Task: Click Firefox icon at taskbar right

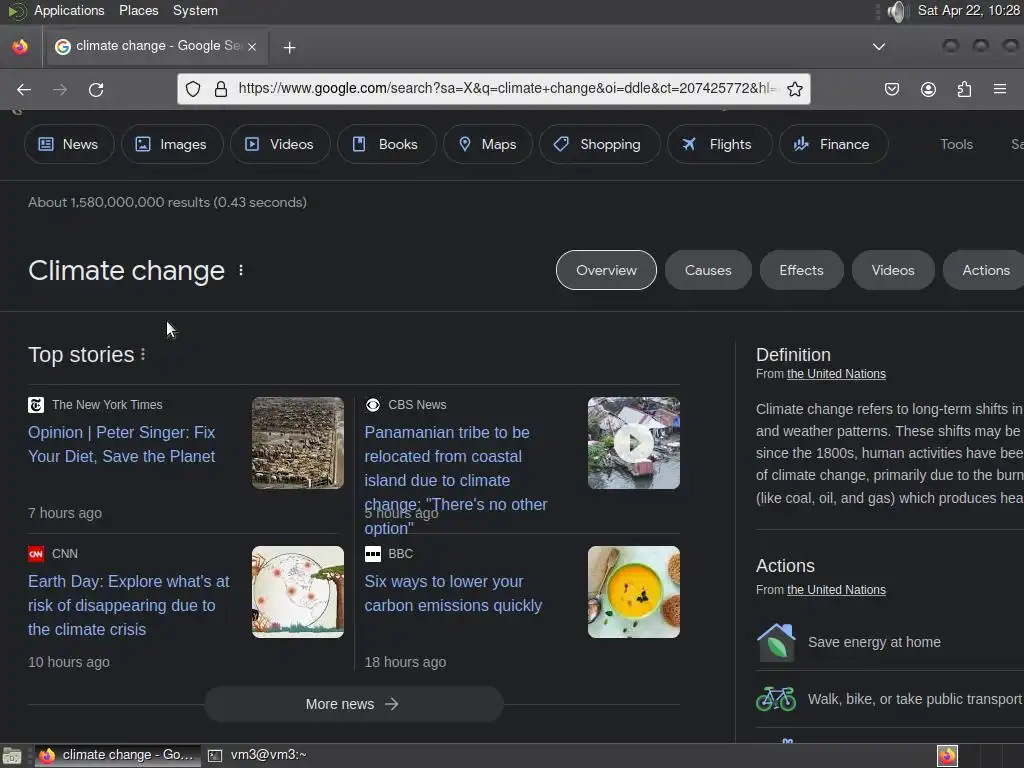Action: pyautogui.click(x=947, y=756)
